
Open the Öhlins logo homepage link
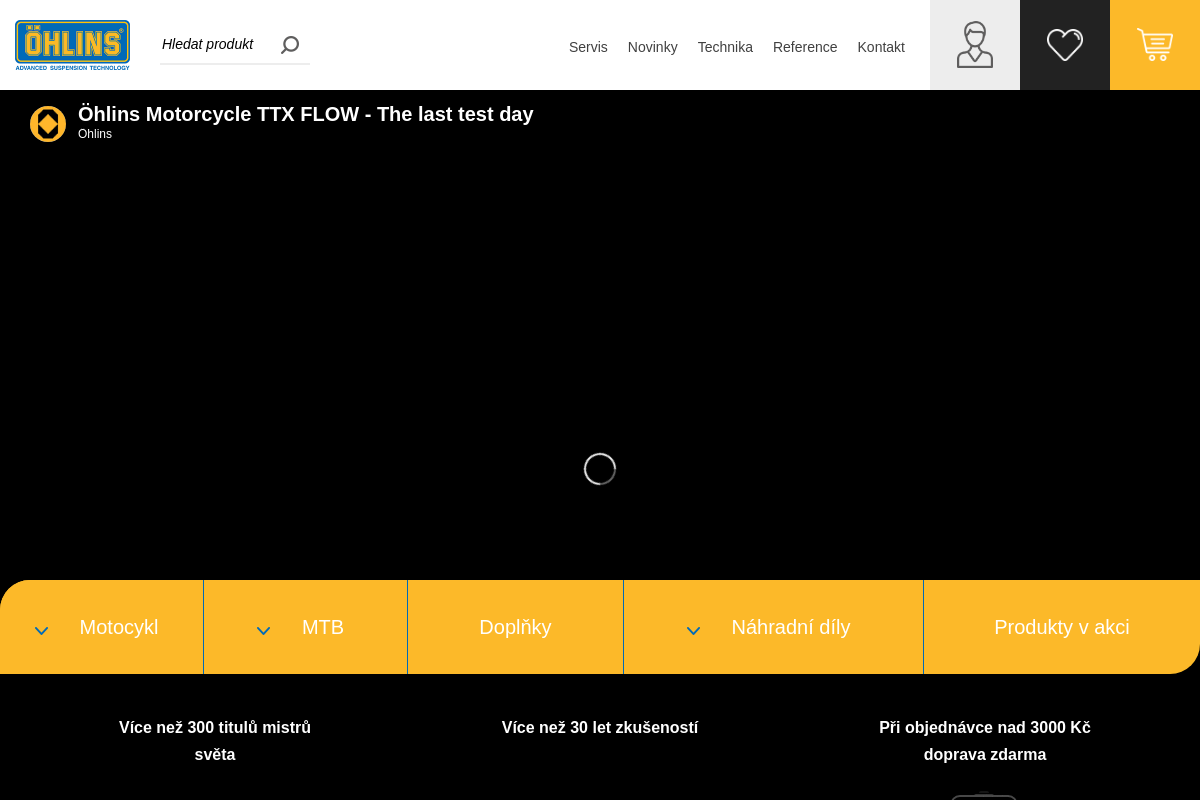(72, 45)
